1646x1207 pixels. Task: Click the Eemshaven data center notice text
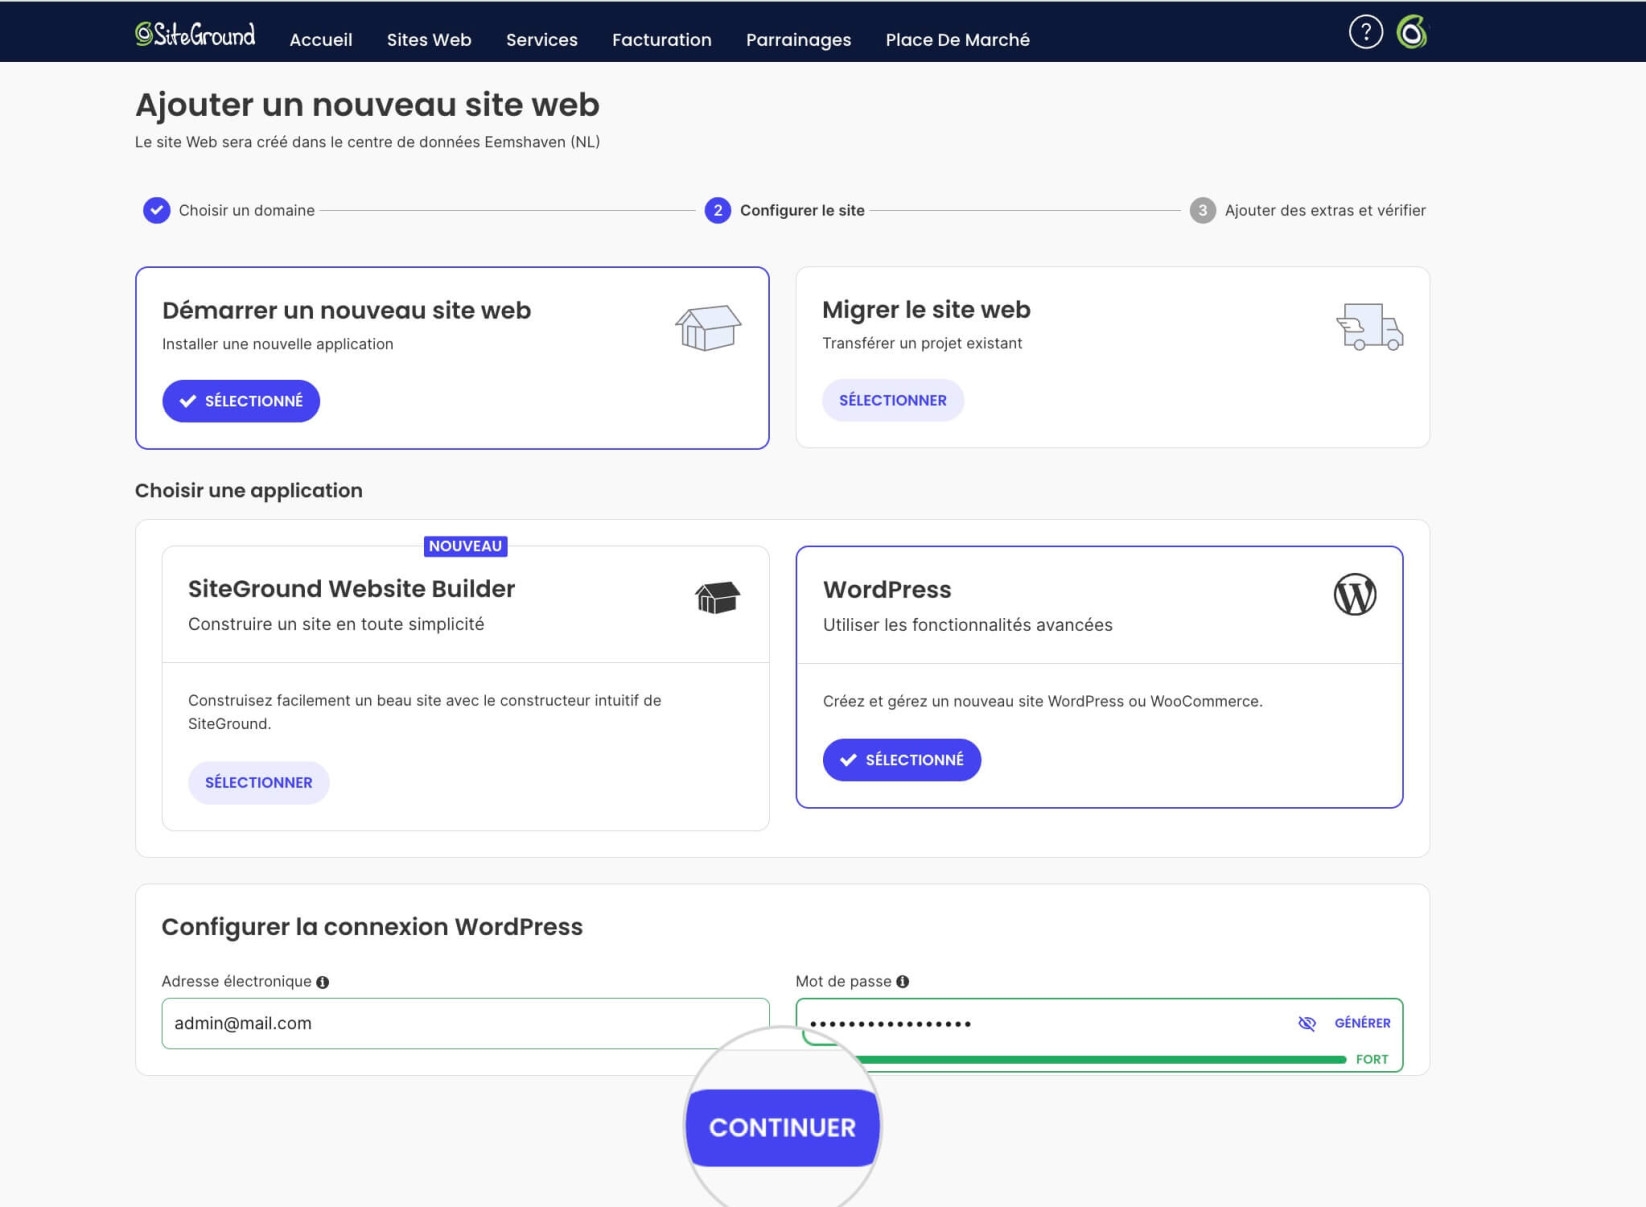[x=367, y=142]
